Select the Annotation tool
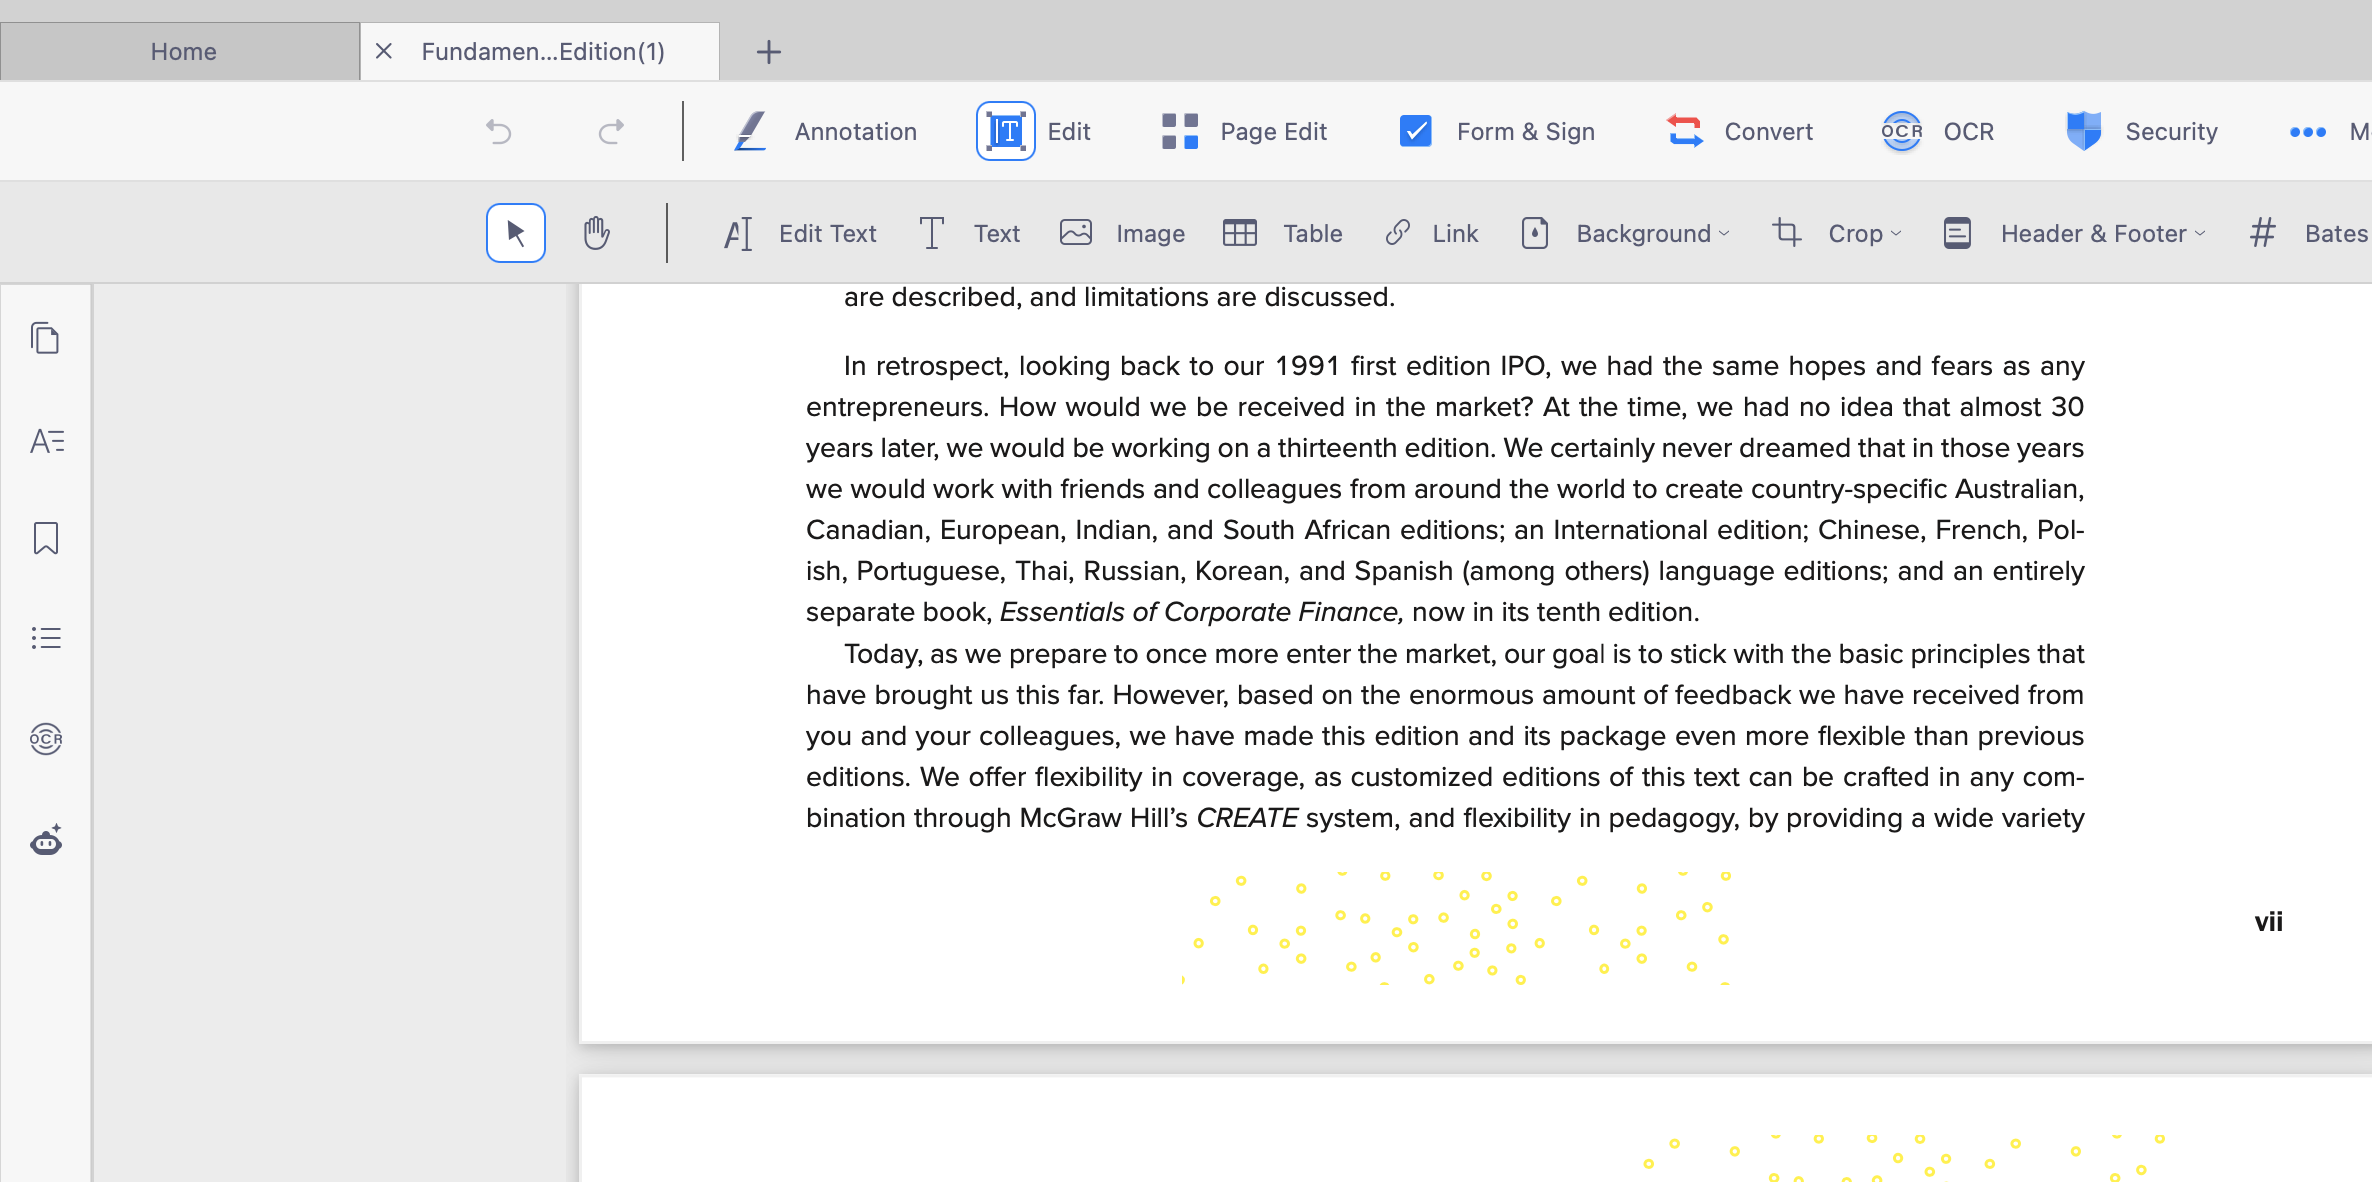Viewport: 2372px width, 1182px height. click(x=823, y=131)
